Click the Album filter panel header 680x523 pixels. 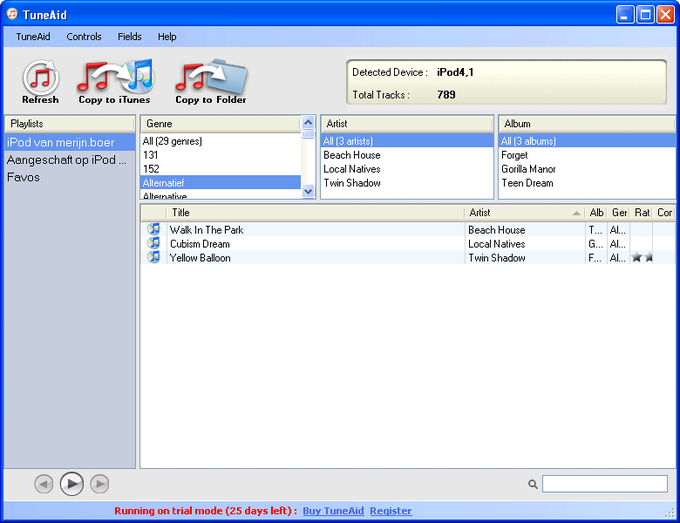(587, 124)
